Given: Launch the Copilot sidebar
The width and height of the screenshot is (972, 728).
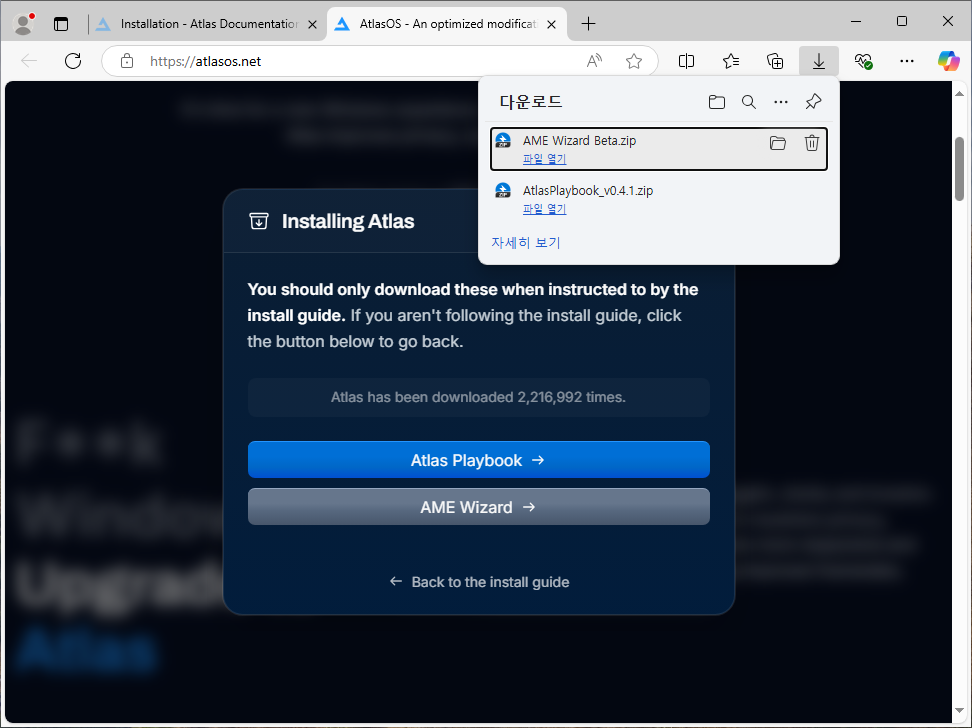Looking at the screenshot, I should [948, 61].
